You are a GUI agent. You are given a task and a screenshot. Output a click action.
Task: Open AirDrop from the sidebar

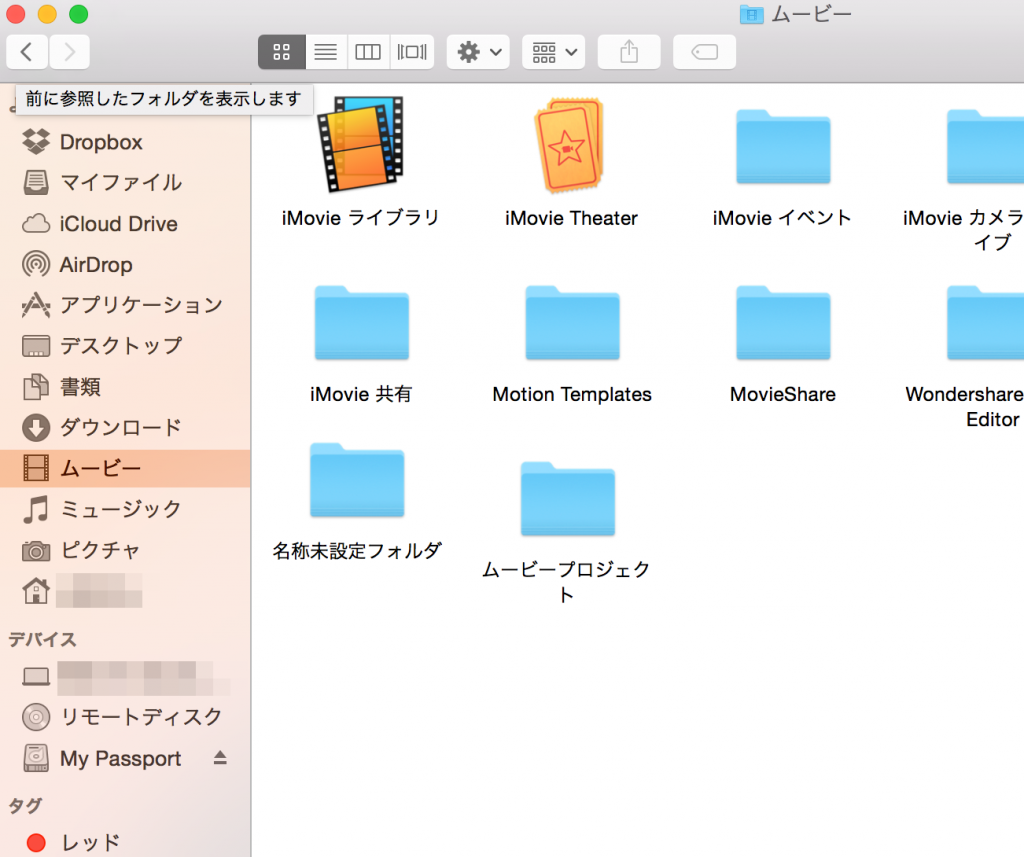pyautogui.click(x=95, y=265)
